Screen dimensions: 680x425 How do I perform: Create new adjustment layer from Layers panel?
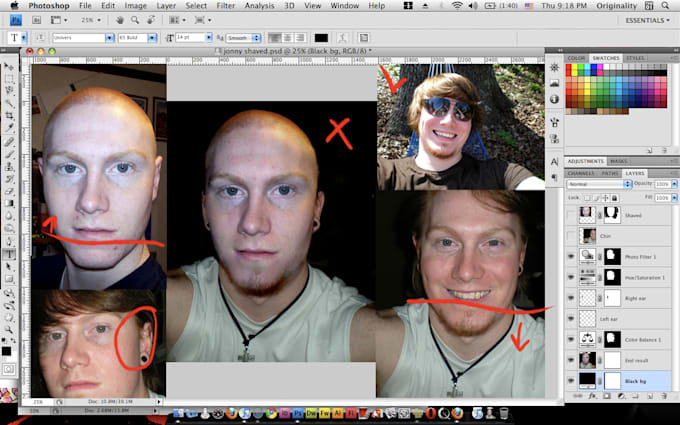pos(621,396)
